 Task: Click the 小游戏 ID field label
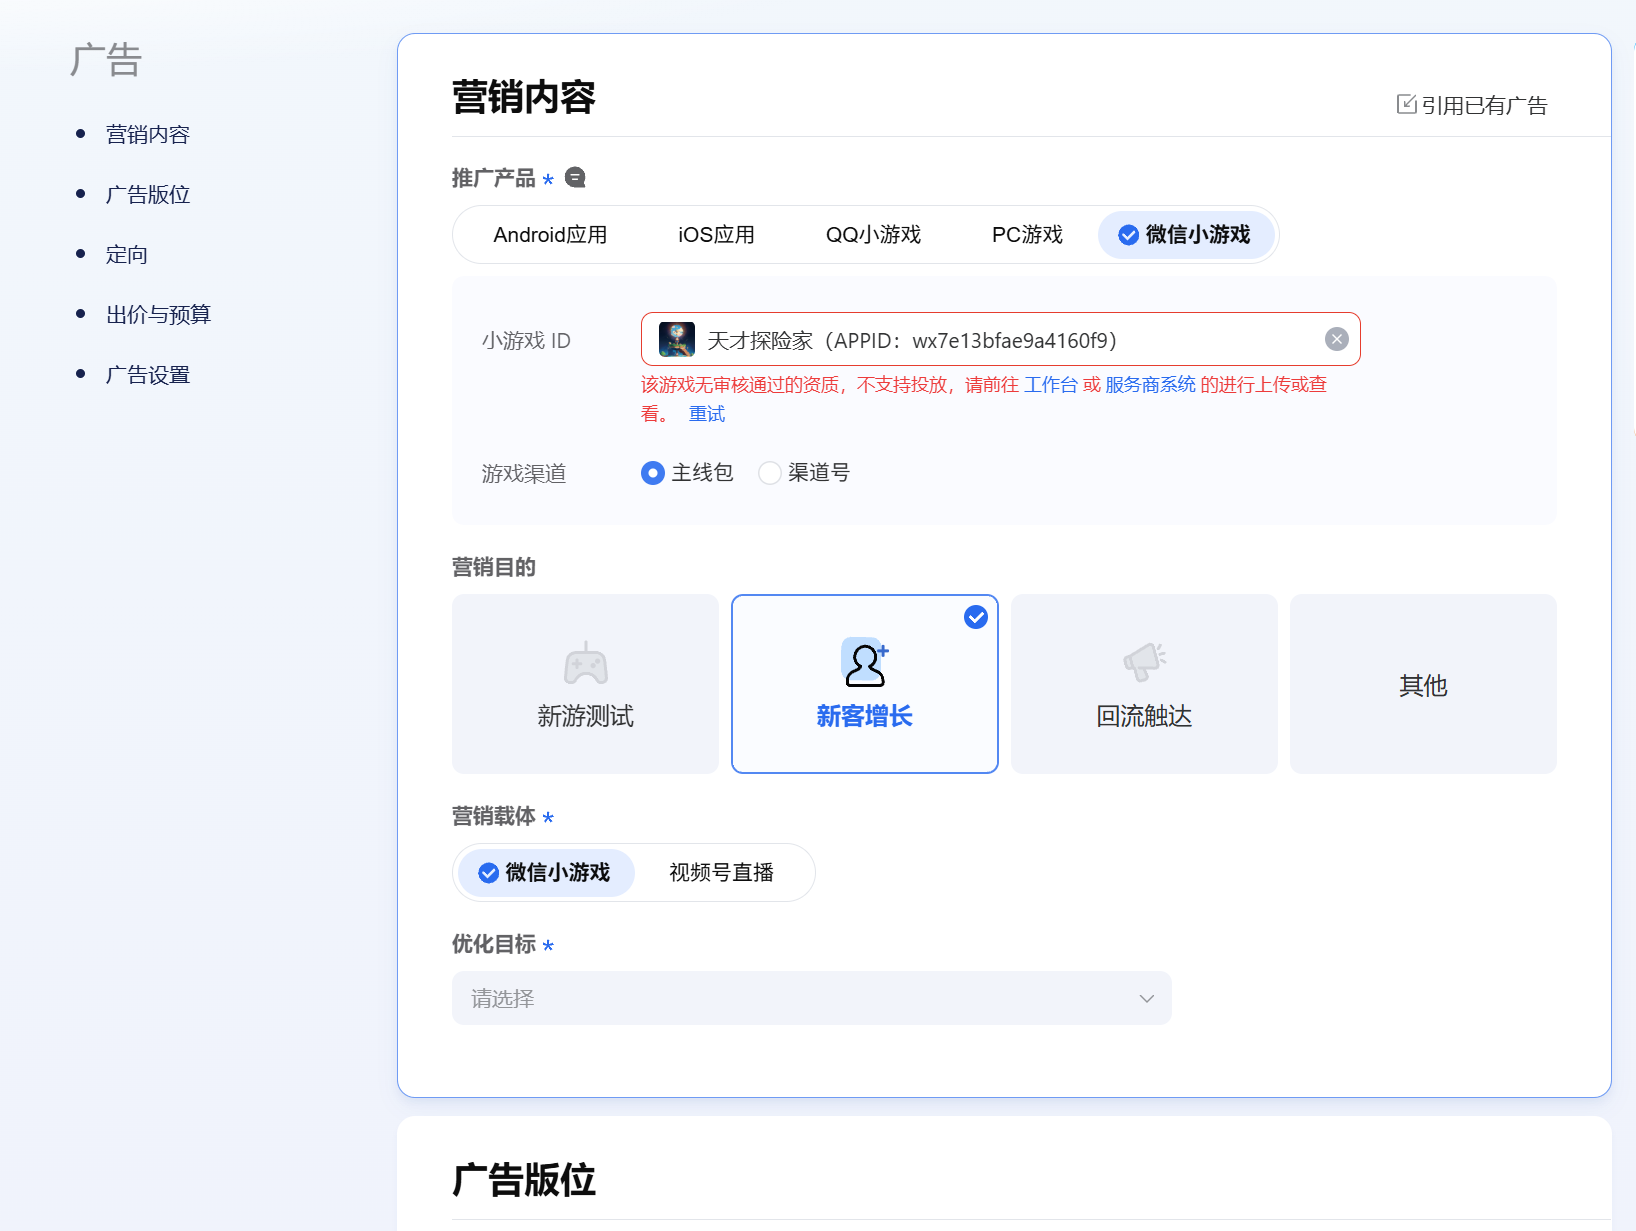tap(526, 340)
